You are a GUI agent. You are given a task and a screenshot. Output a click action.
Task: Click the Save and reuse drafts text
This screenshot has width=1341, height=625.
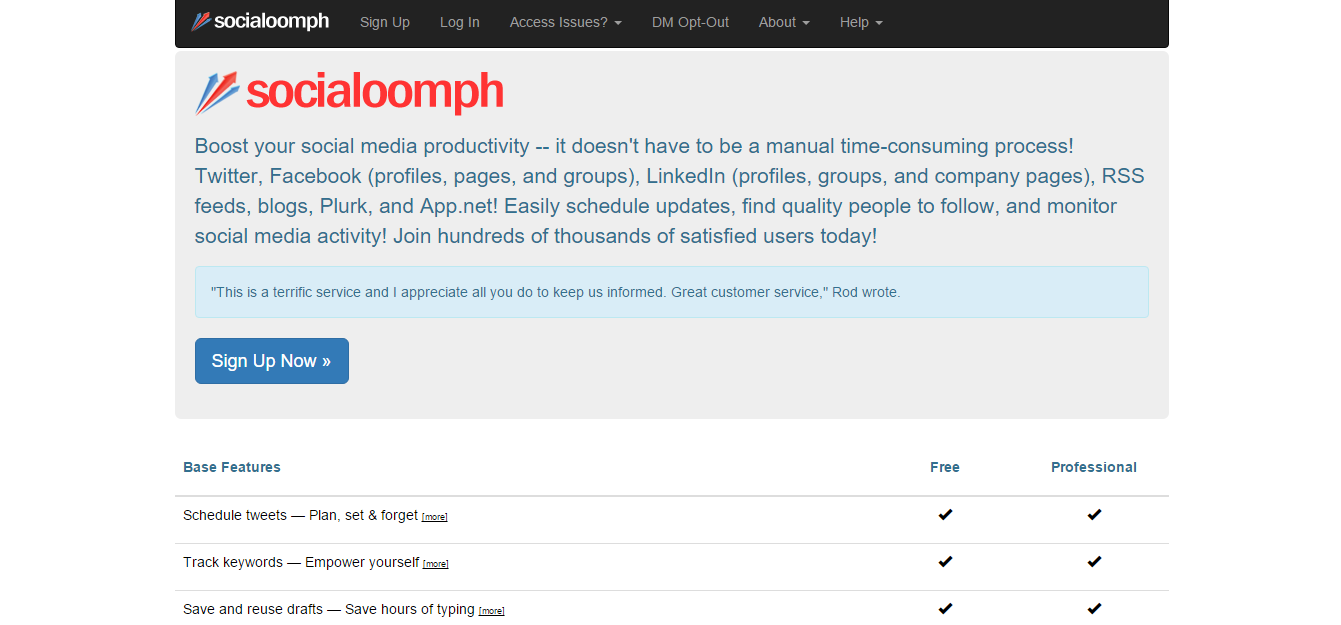click(x=330, y=609)
